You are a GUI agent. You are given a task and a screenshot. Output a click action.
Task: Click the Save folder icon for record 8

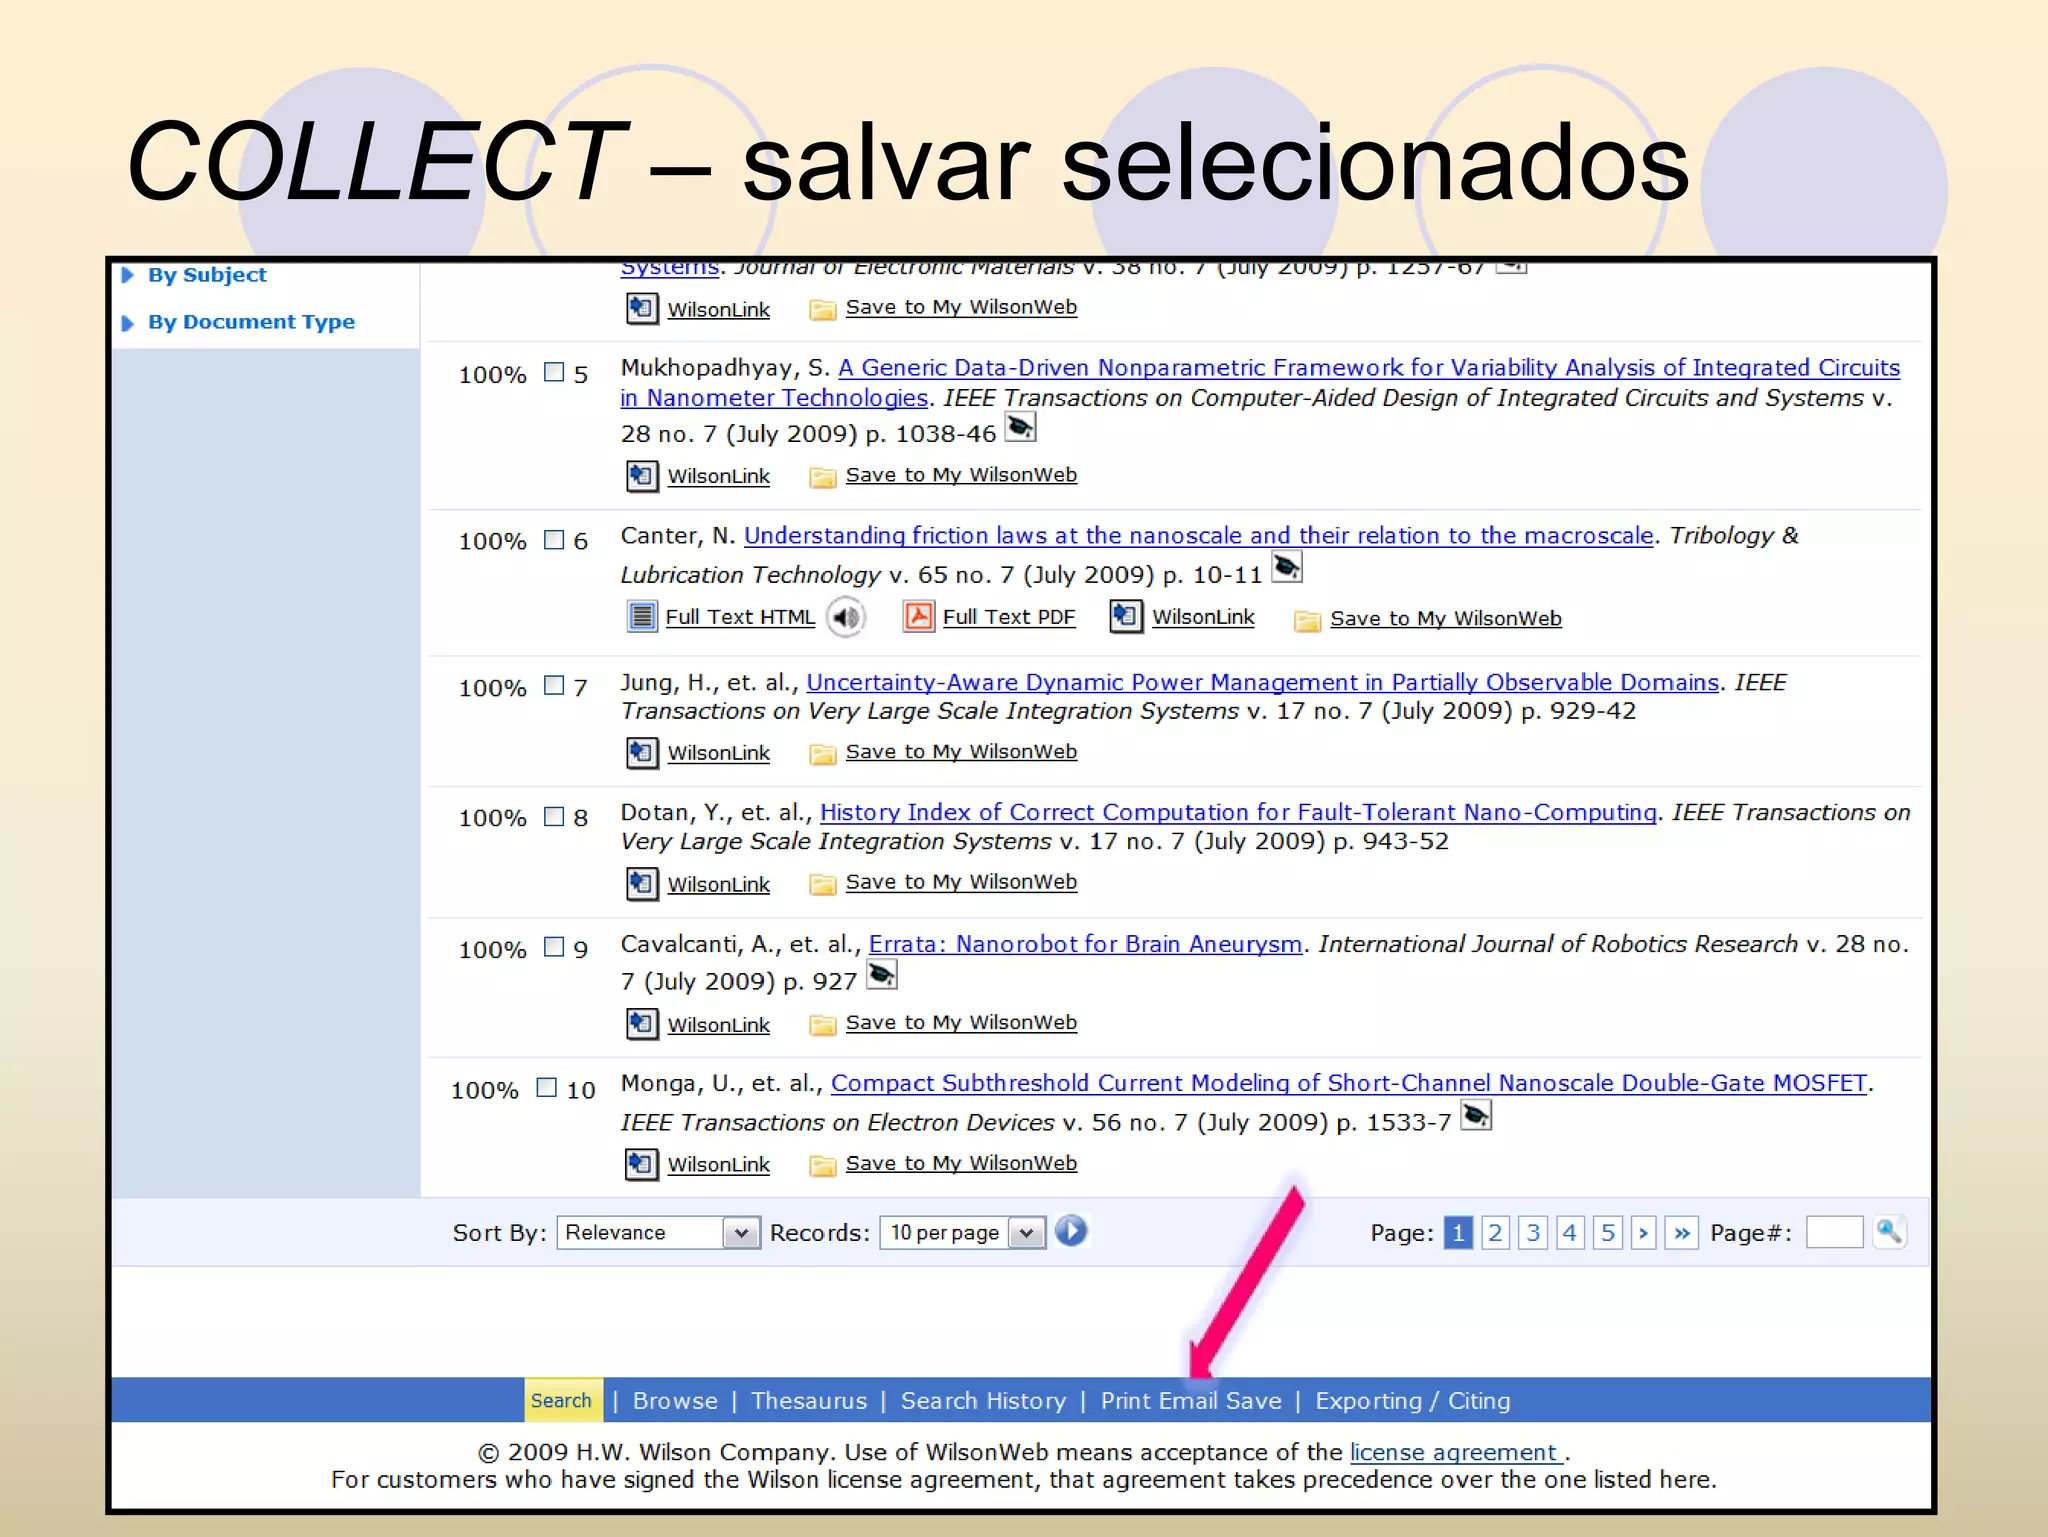[x=822, y=884]
